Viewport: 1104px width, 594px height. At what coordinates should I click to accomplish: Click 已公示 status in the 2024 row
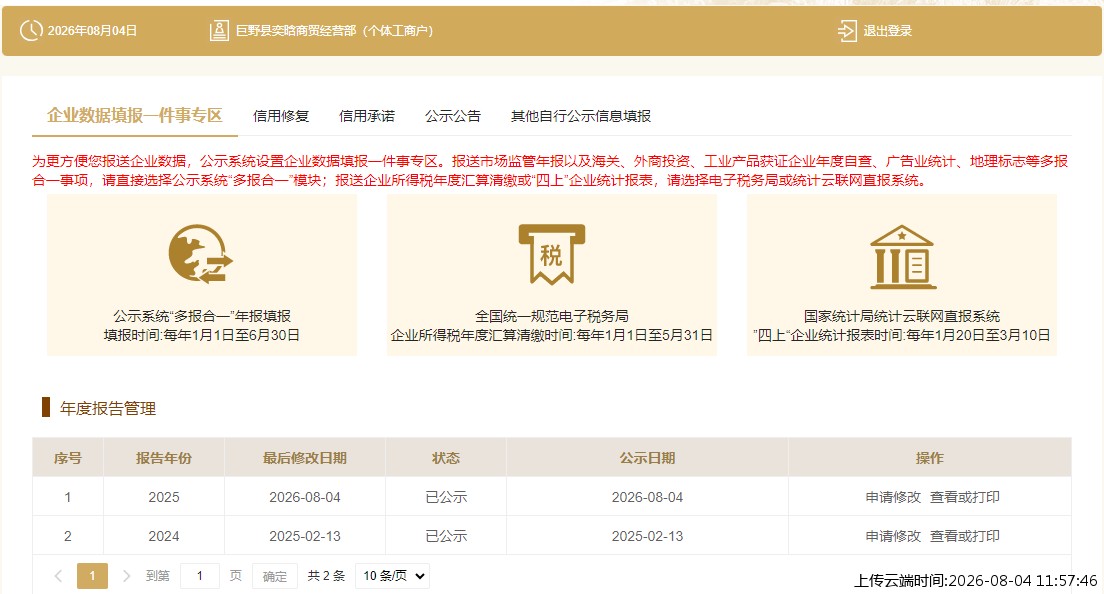click(446, 536)
